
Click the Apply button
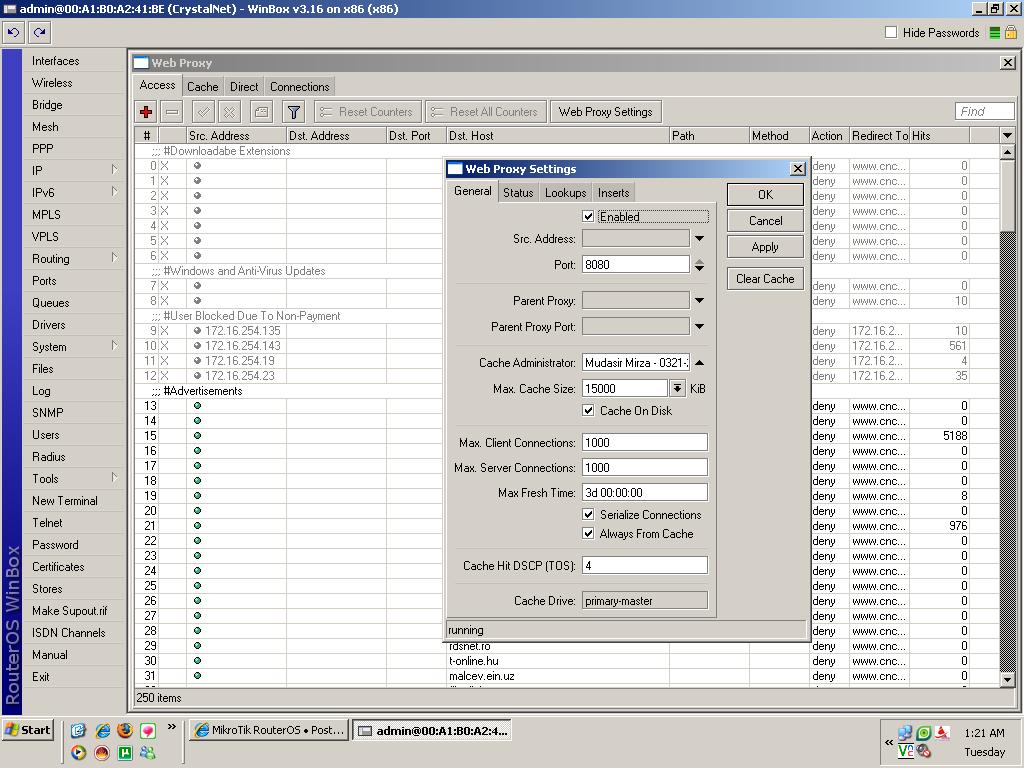pos(765,247)
